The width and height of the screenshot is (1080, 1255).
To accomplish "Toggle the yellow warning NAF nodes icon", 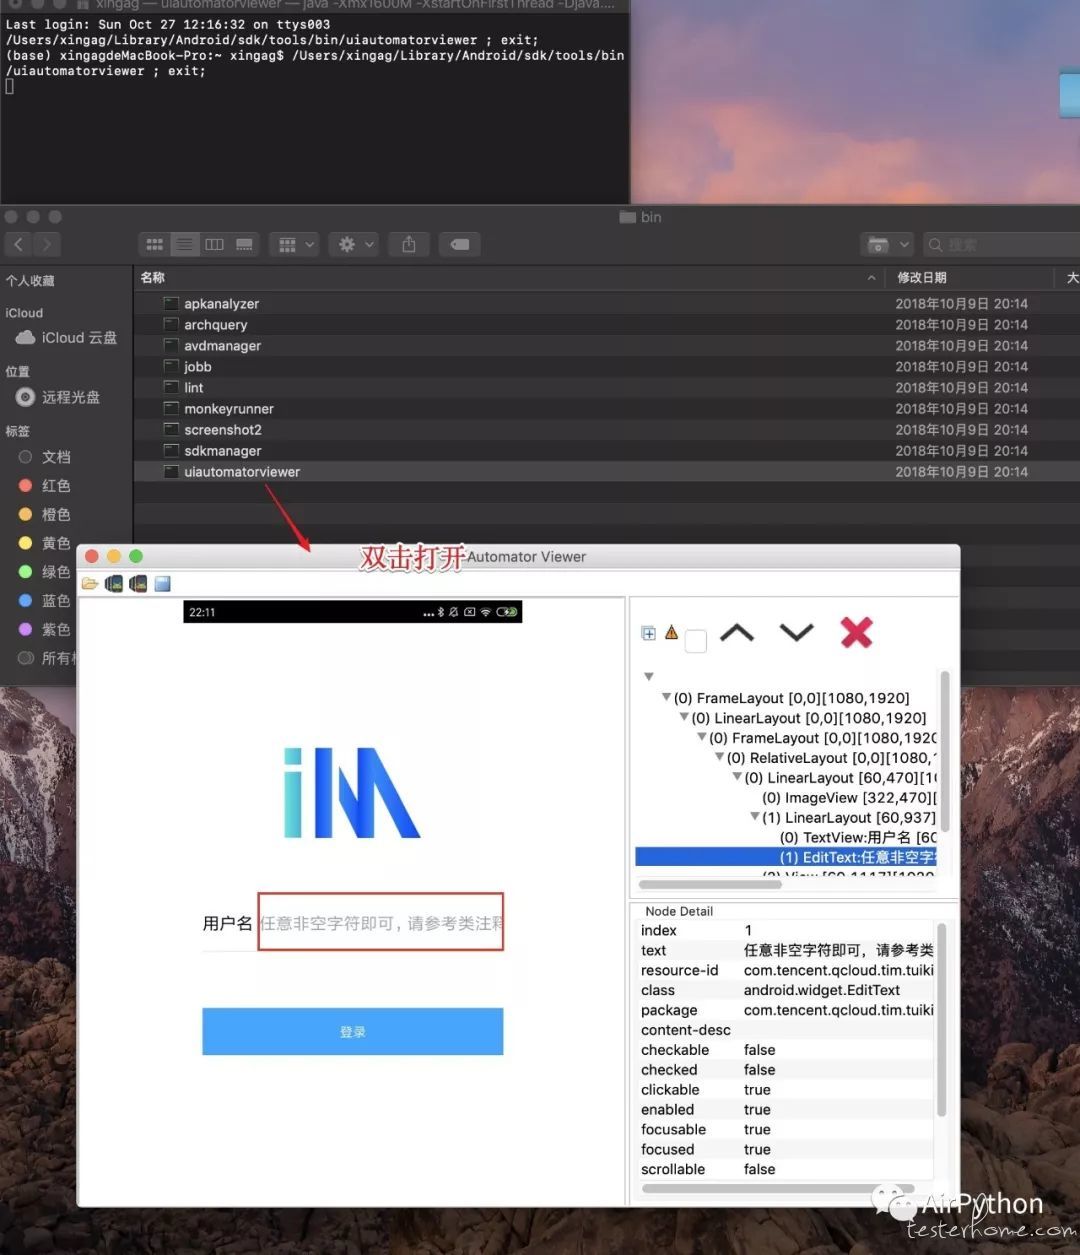I will tap(672, 632).
